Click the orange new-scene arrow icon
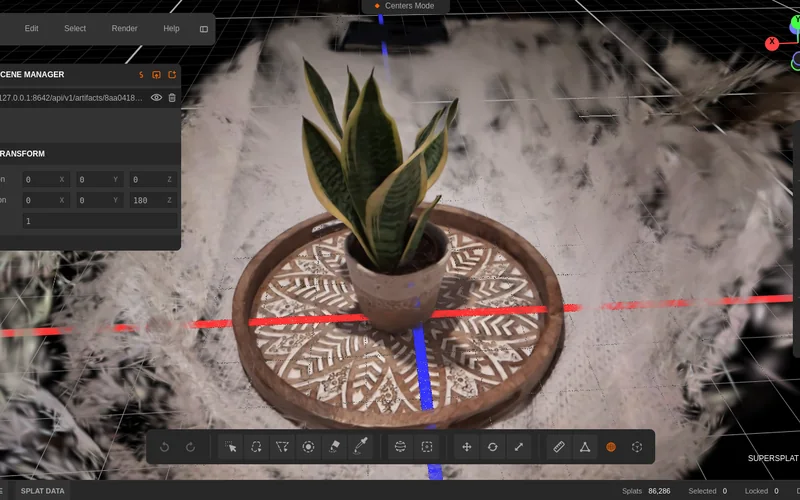Screen dimensions: 800x500 pos(172,74)
